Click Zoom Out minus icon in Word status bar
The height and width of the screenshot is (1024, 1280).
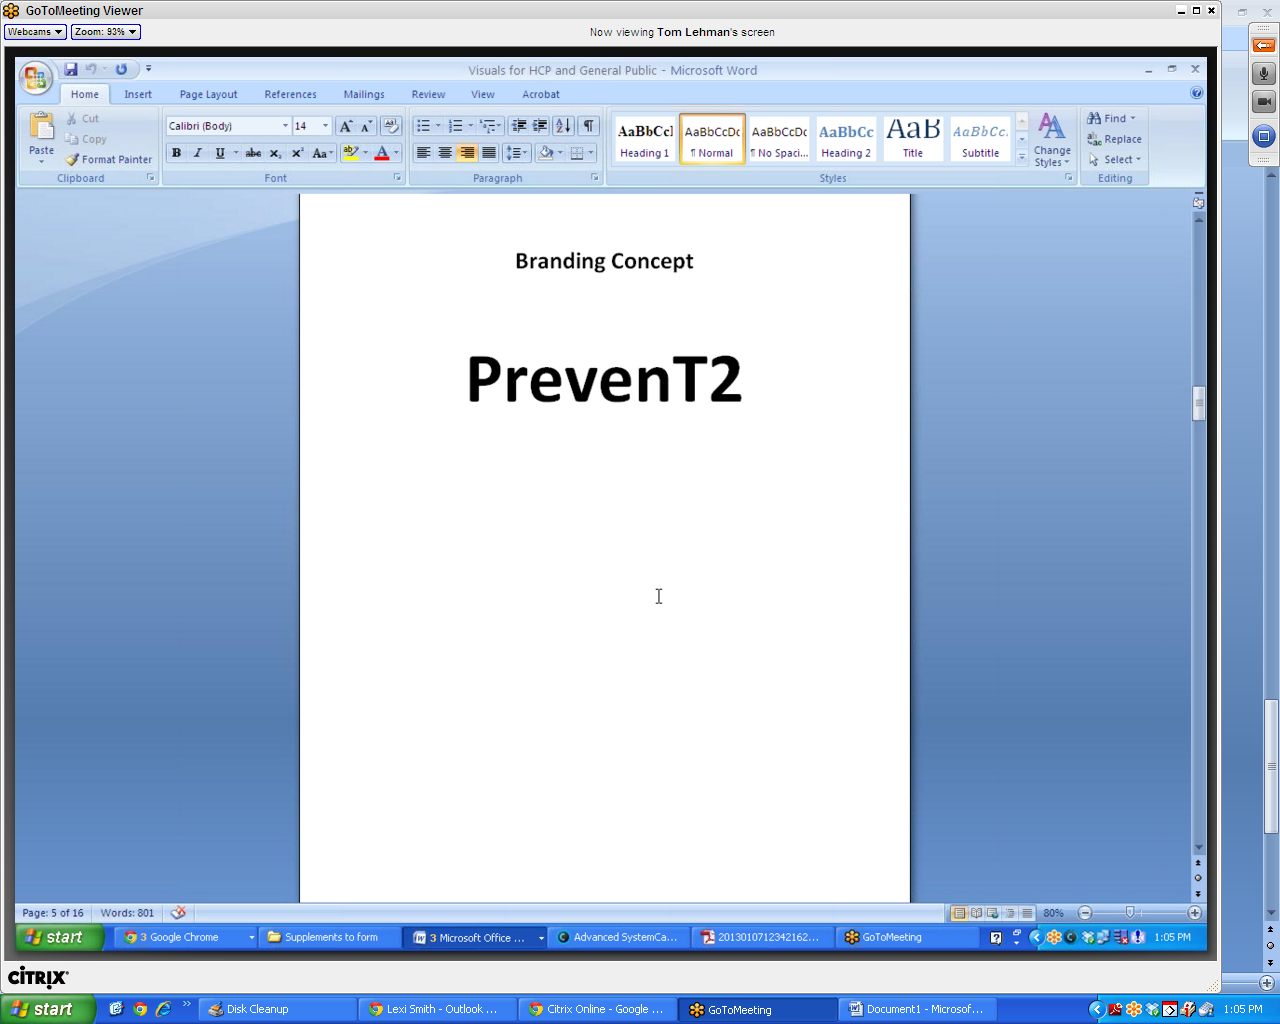click(1085, 913)
